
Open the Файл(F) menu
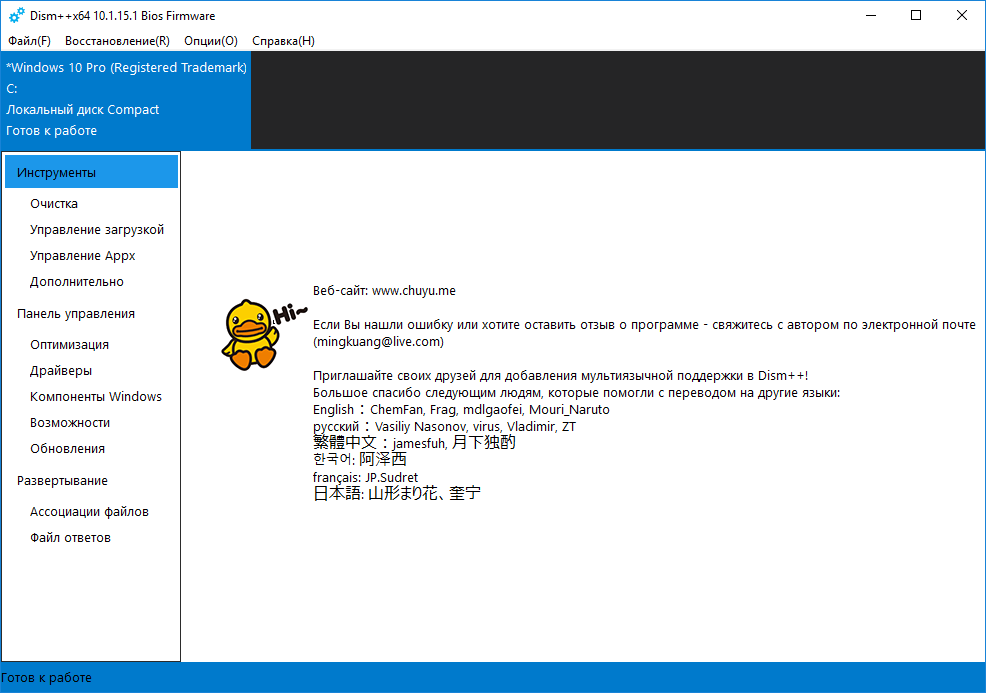(x=29, y=41)
